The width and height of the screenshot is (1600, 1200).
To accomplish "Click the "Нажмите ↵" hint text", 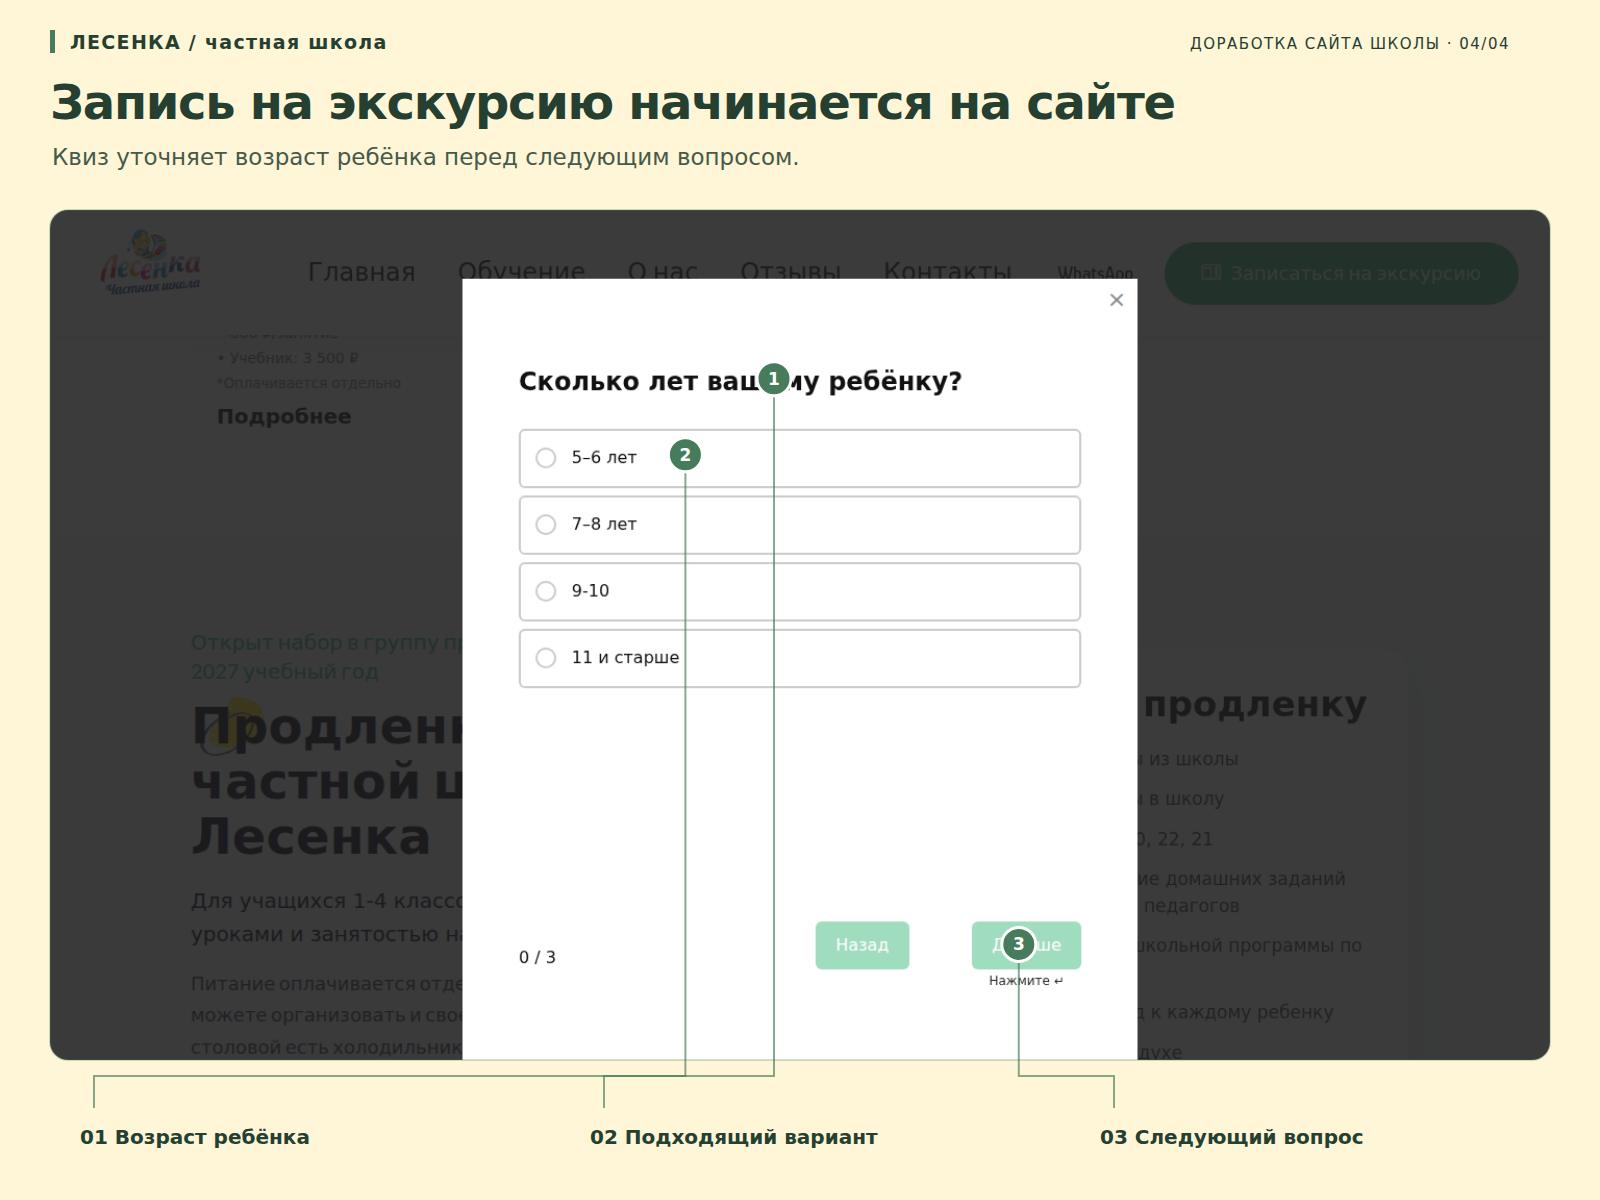I will tap(1026, 981).
